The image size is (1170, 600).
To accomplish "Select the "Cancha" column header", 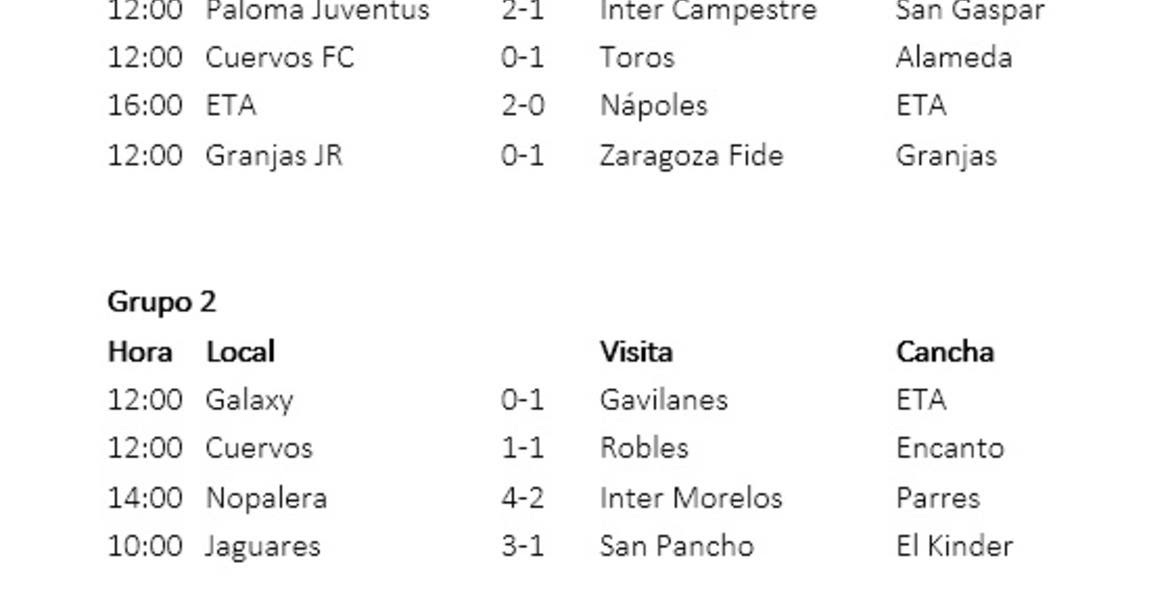I will point(944,352).
